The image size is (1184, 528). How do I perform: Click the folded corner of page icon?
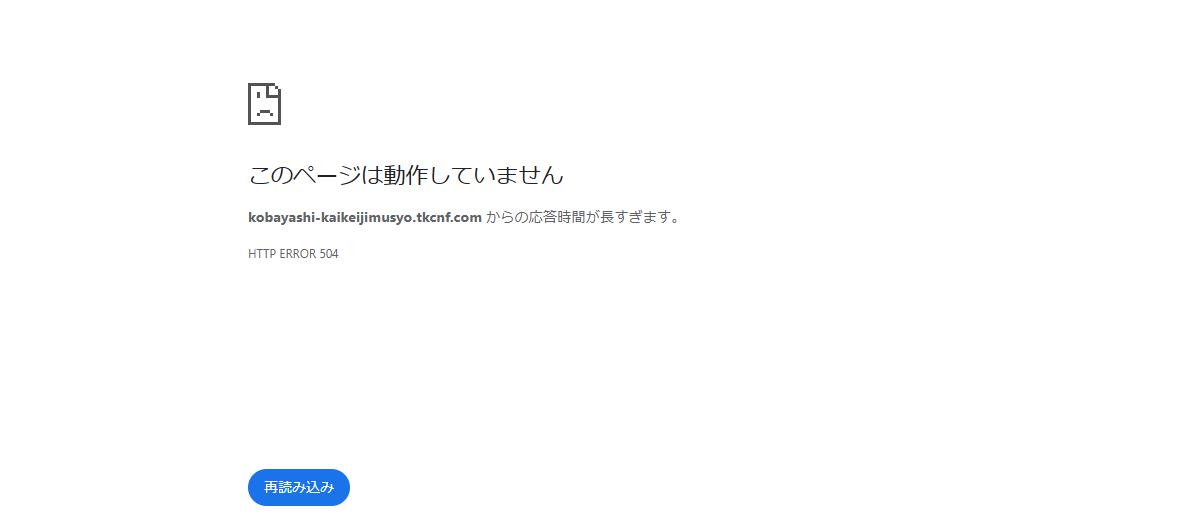pos(276,90)
